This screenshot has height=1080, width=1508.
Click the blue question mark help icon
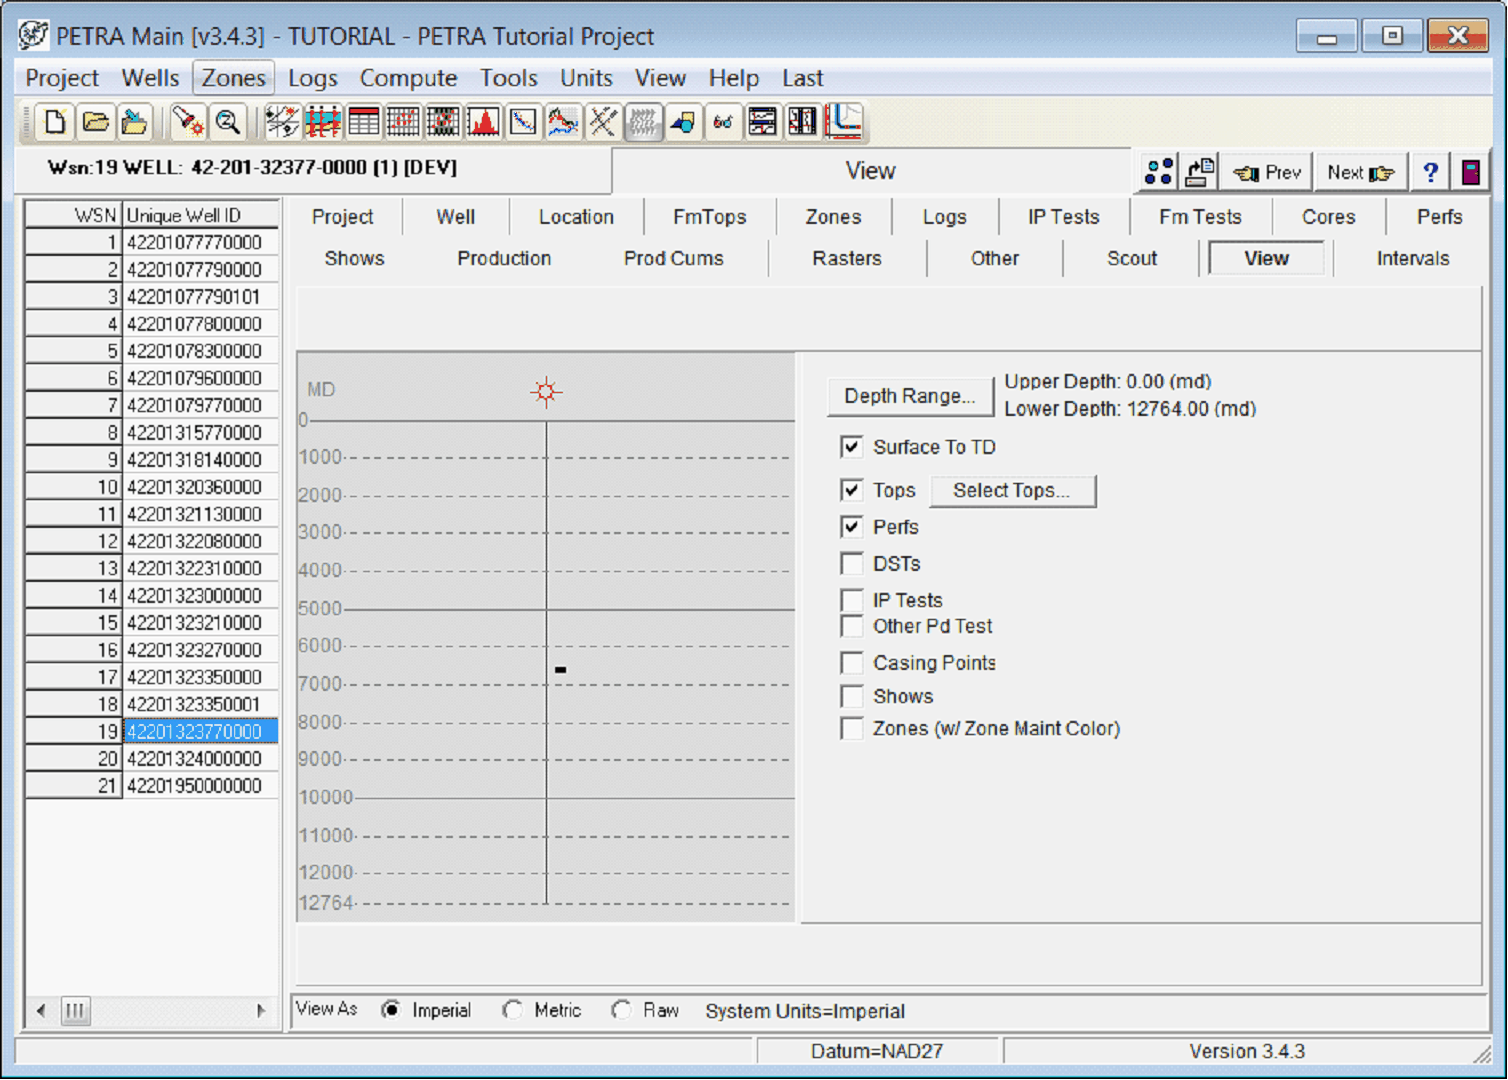click(1430, 172)
